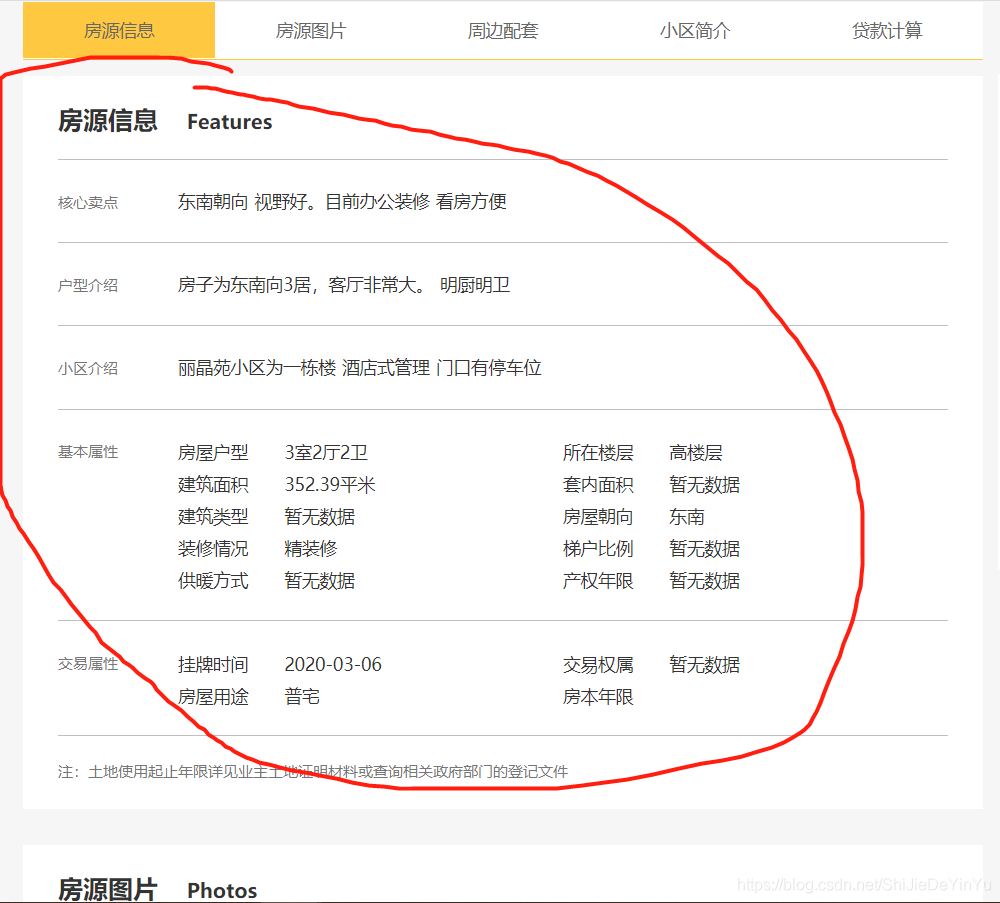
Task: Click the 房源图片 Photos section heading
Action: tap(157, 889)
